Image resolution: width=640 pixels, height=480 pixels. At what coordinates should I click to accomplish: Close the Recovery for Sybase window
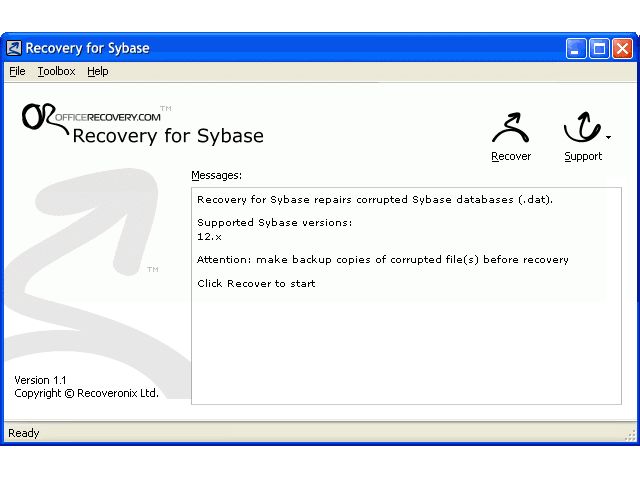[622, 49]
